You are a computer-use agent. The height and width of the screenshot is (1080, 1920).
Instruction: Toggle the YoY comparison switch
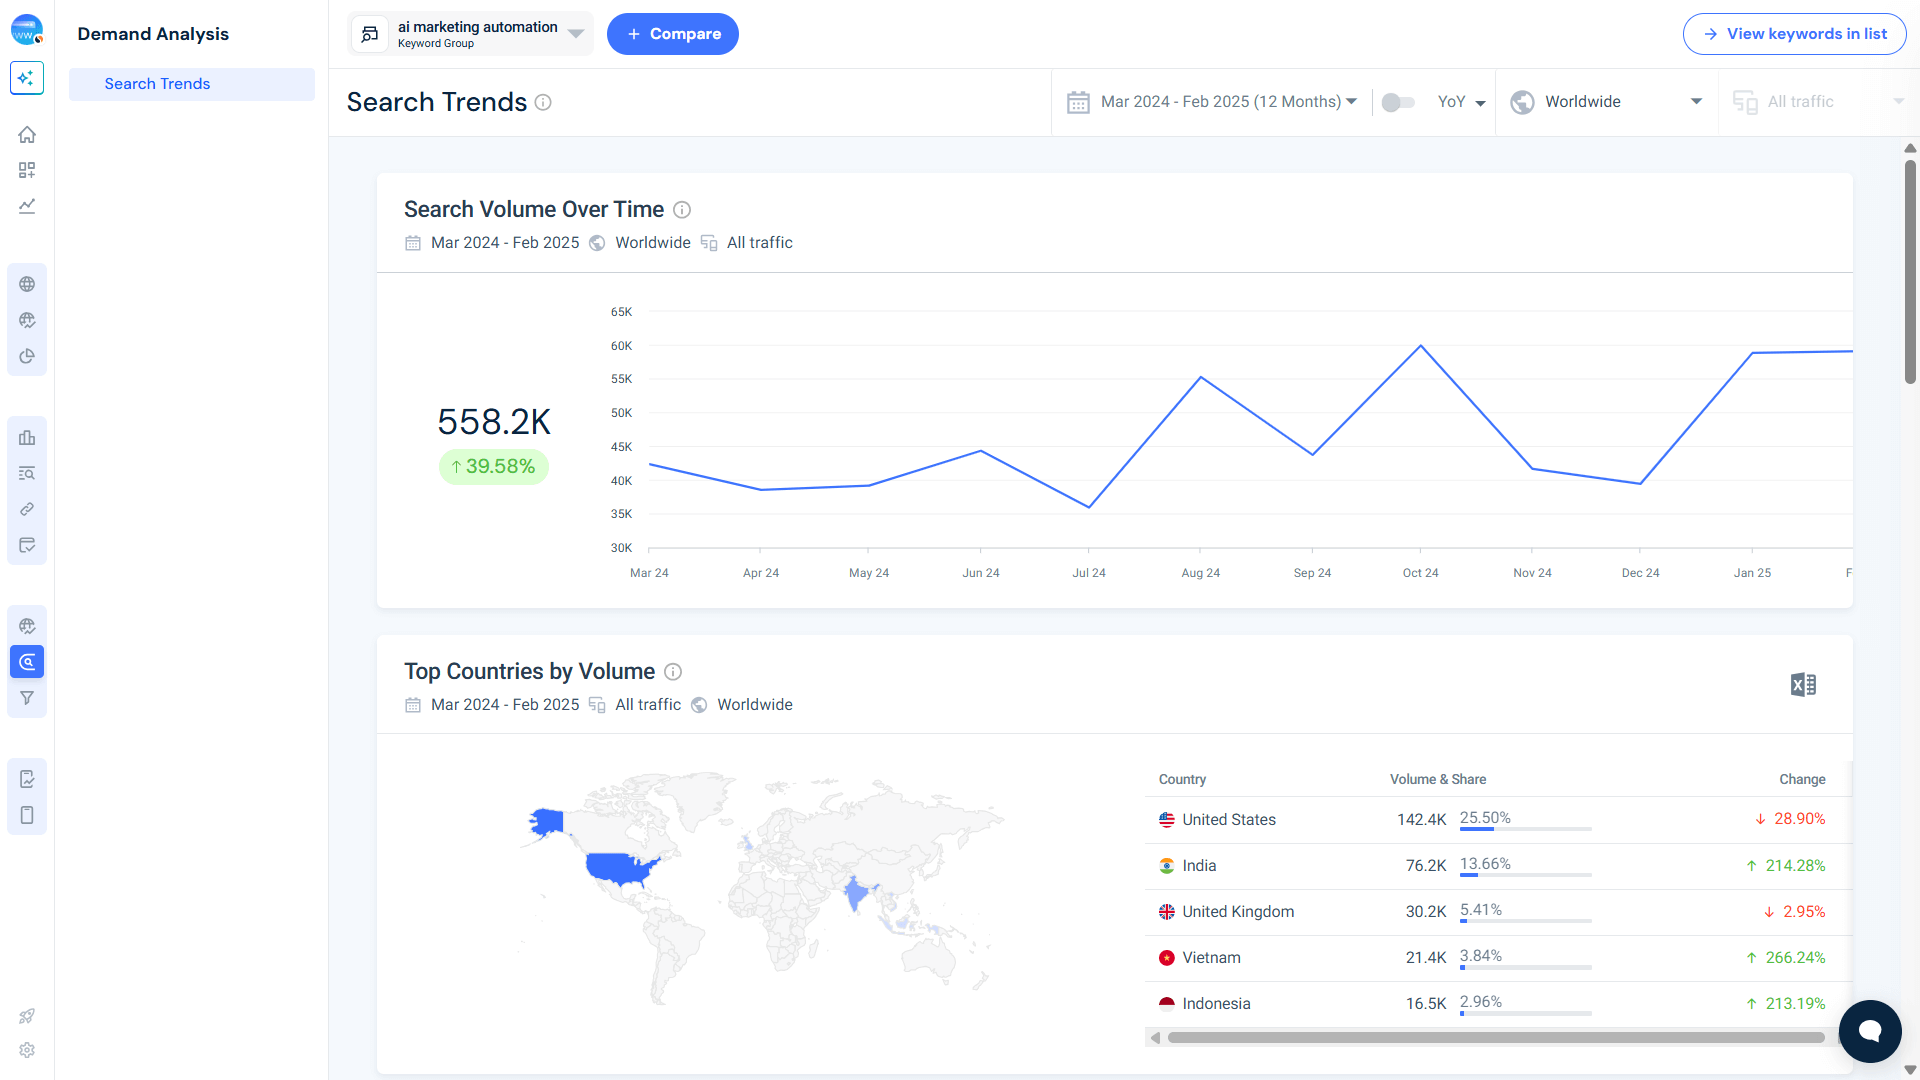(x=1398, y=102)
